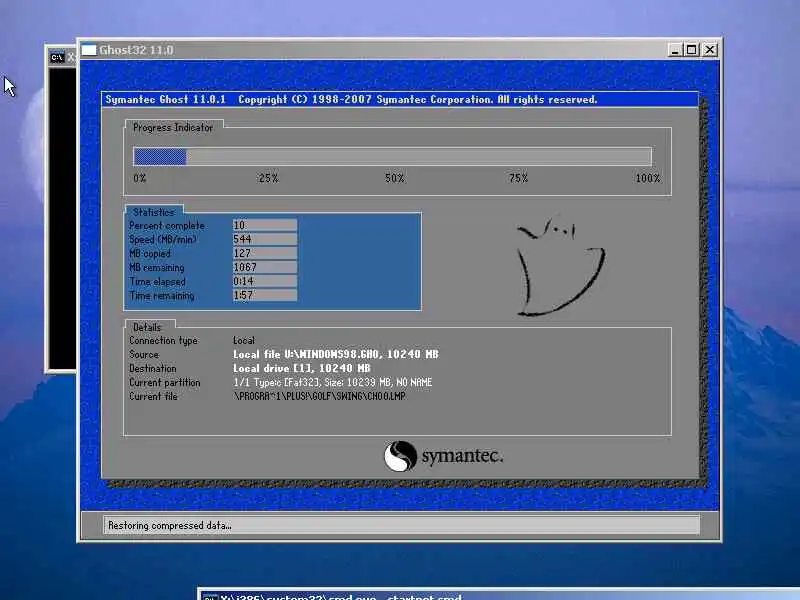Click the 0% progress marker label

click(x=140, y=178)
